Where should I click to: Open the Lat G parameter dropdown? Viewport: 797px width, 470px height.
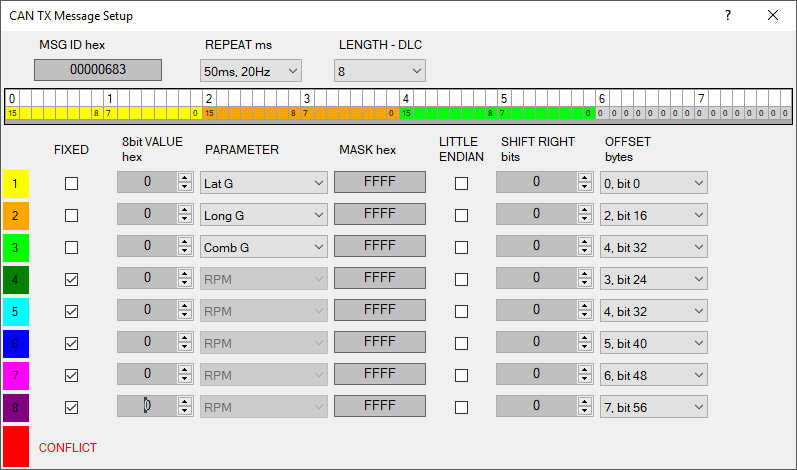tap(265, 184)
